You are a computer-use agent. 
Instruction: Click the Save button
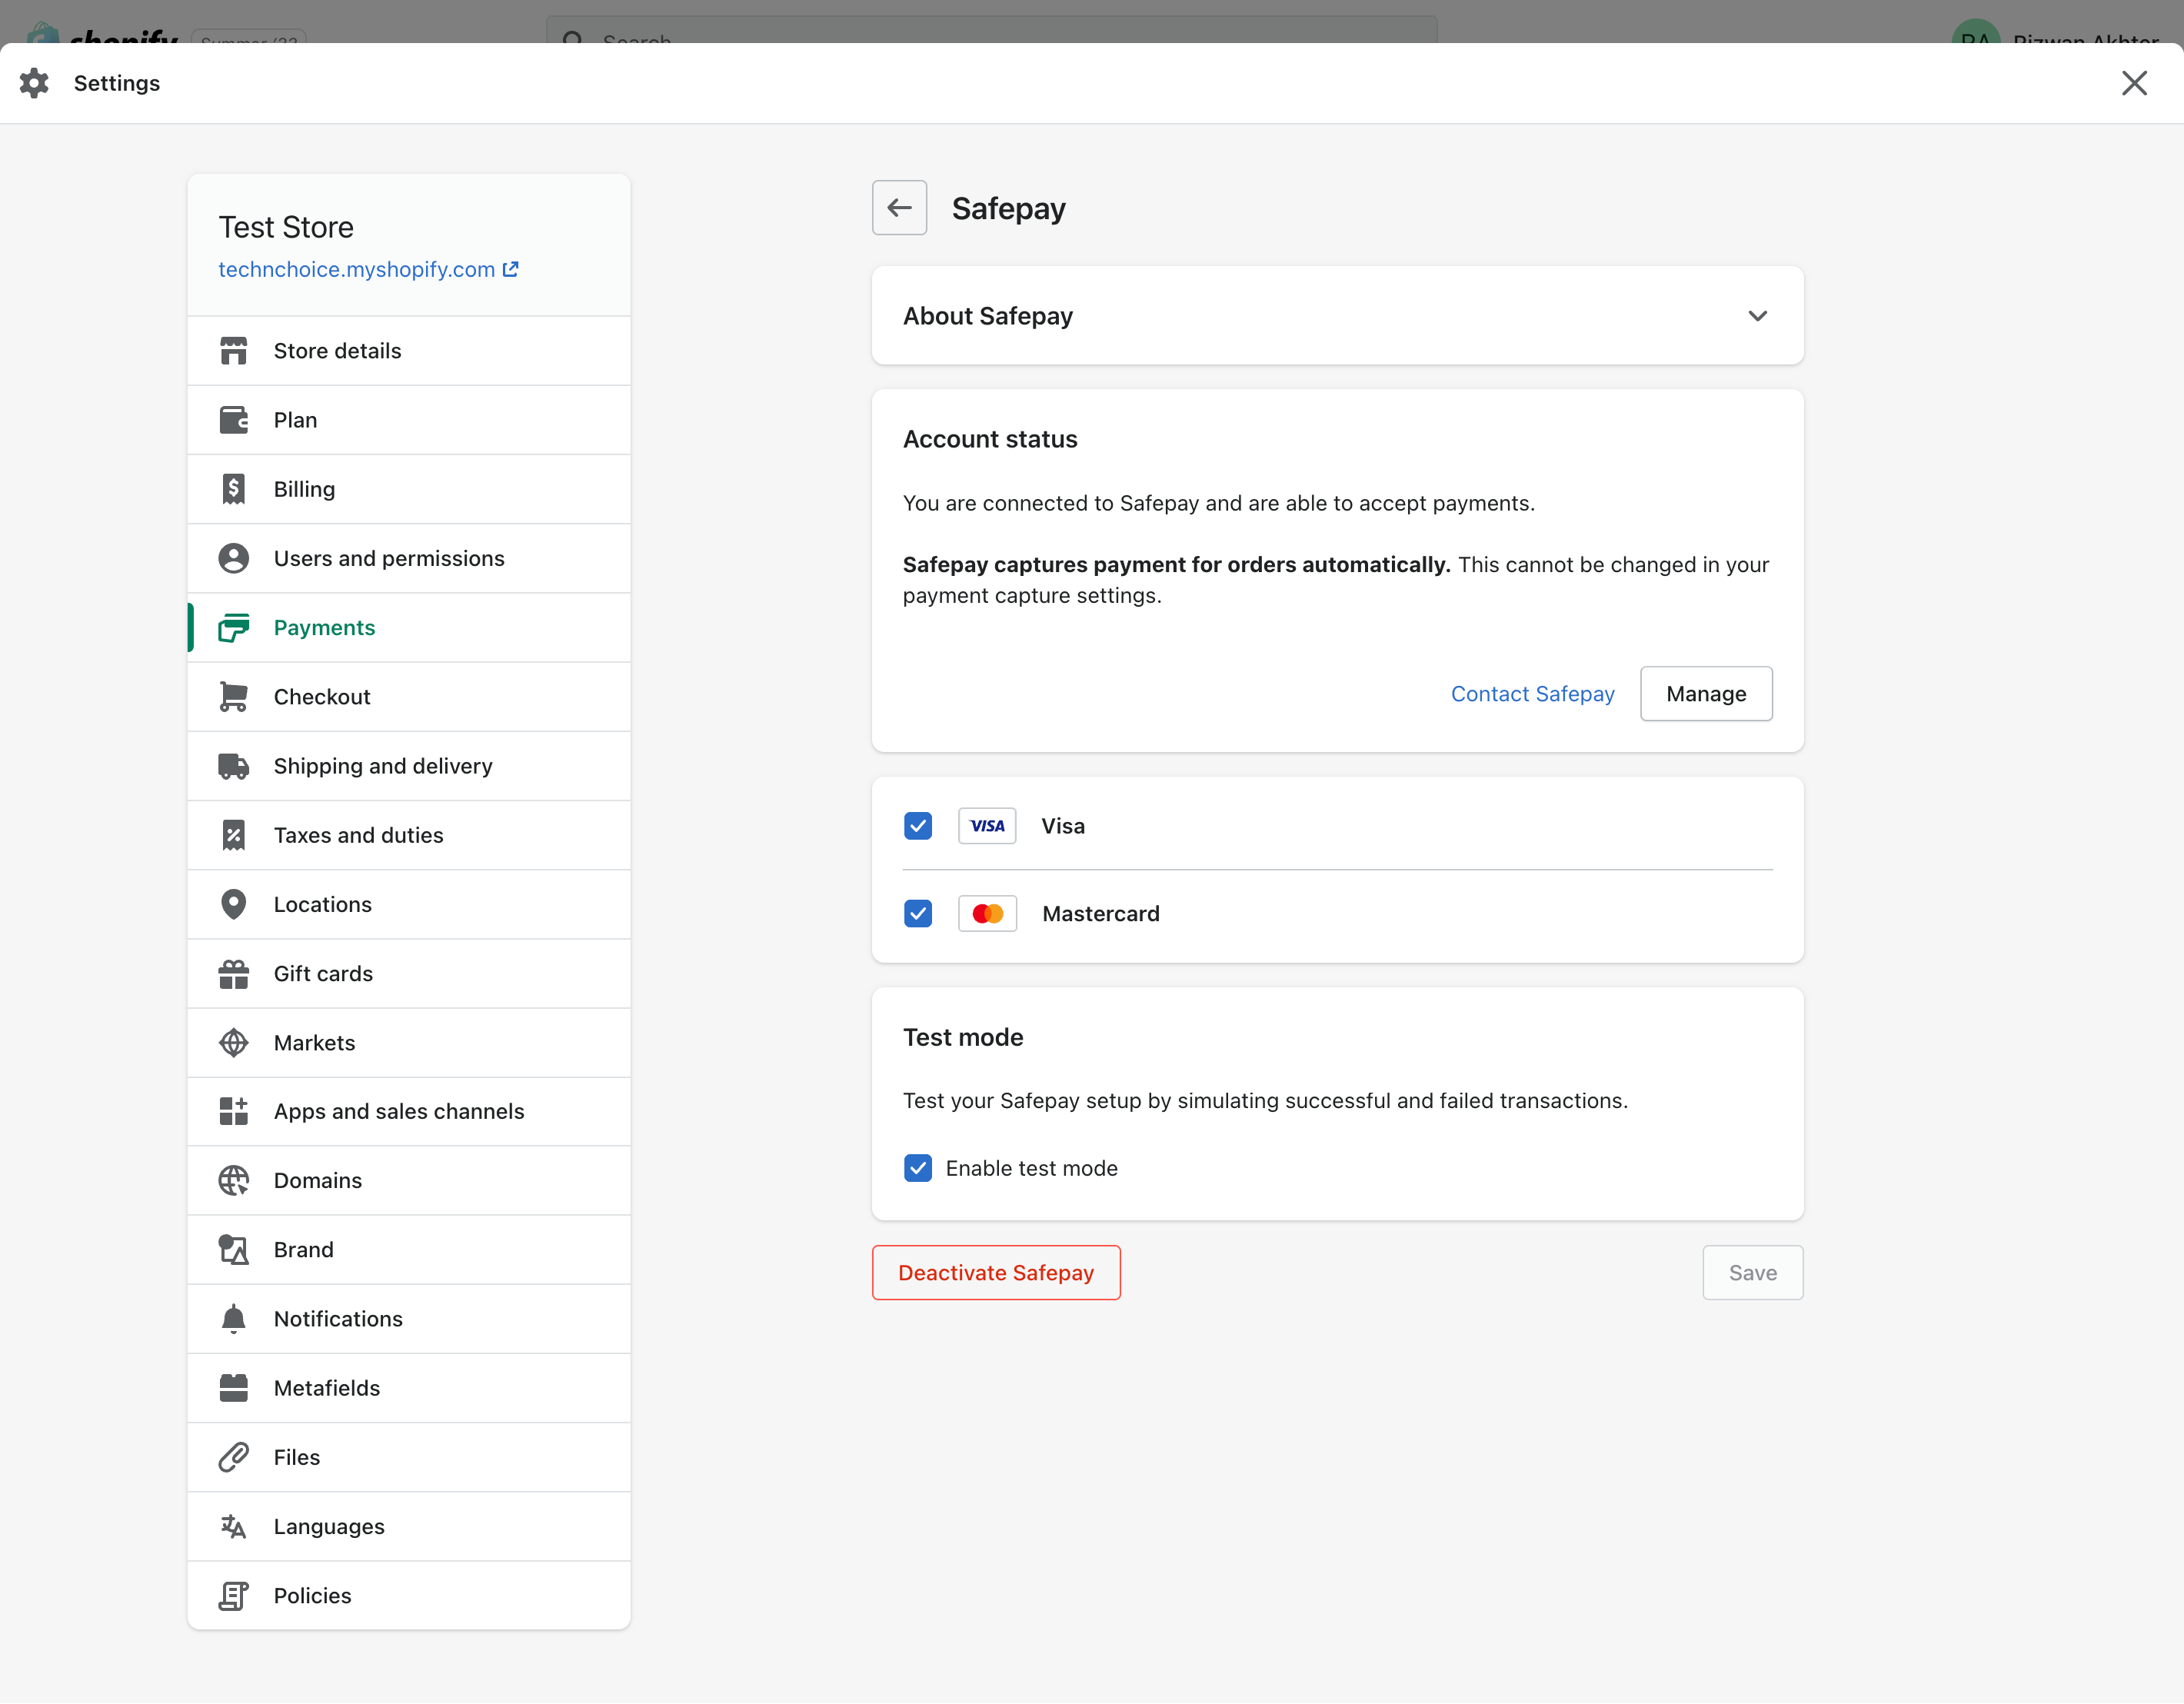pos(1752,1273)
